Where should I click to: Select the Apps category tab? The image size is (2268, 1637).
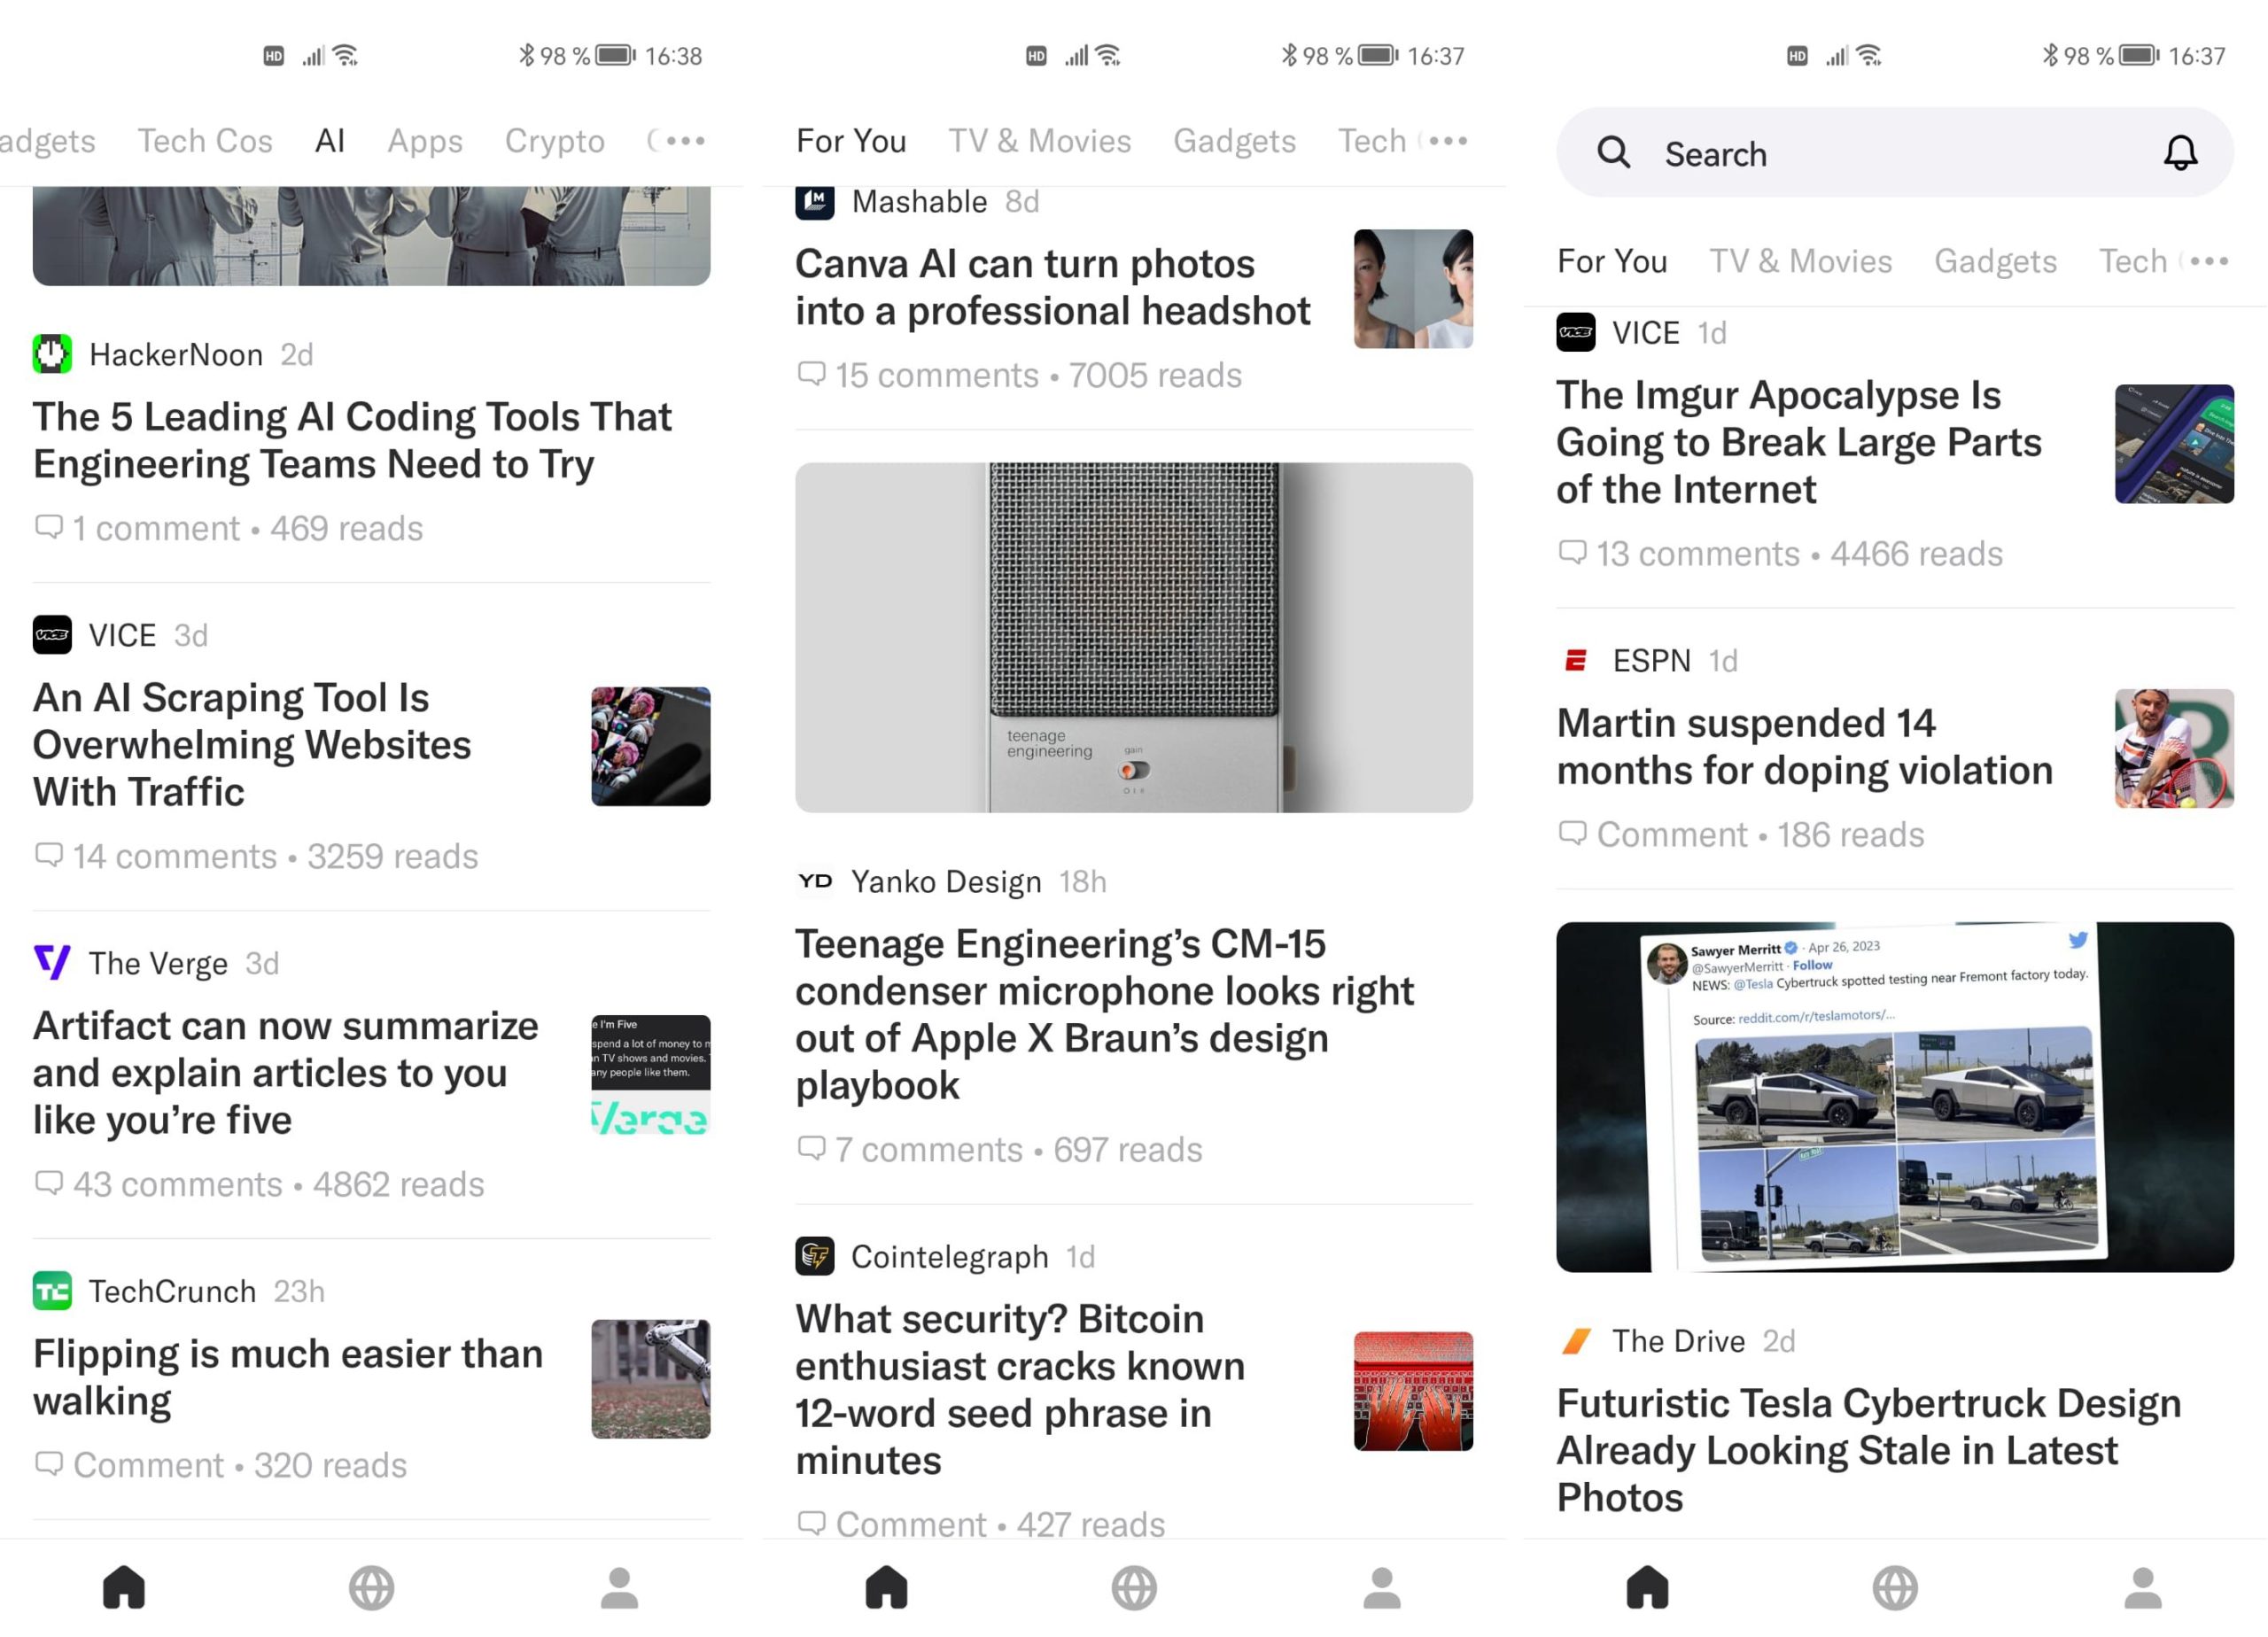pos(425,141)
